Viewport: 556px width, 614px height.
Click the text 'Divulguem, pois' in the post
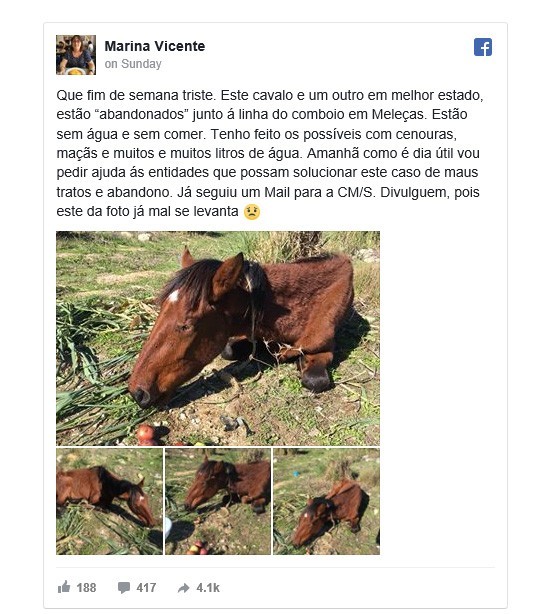click(430, 192)
